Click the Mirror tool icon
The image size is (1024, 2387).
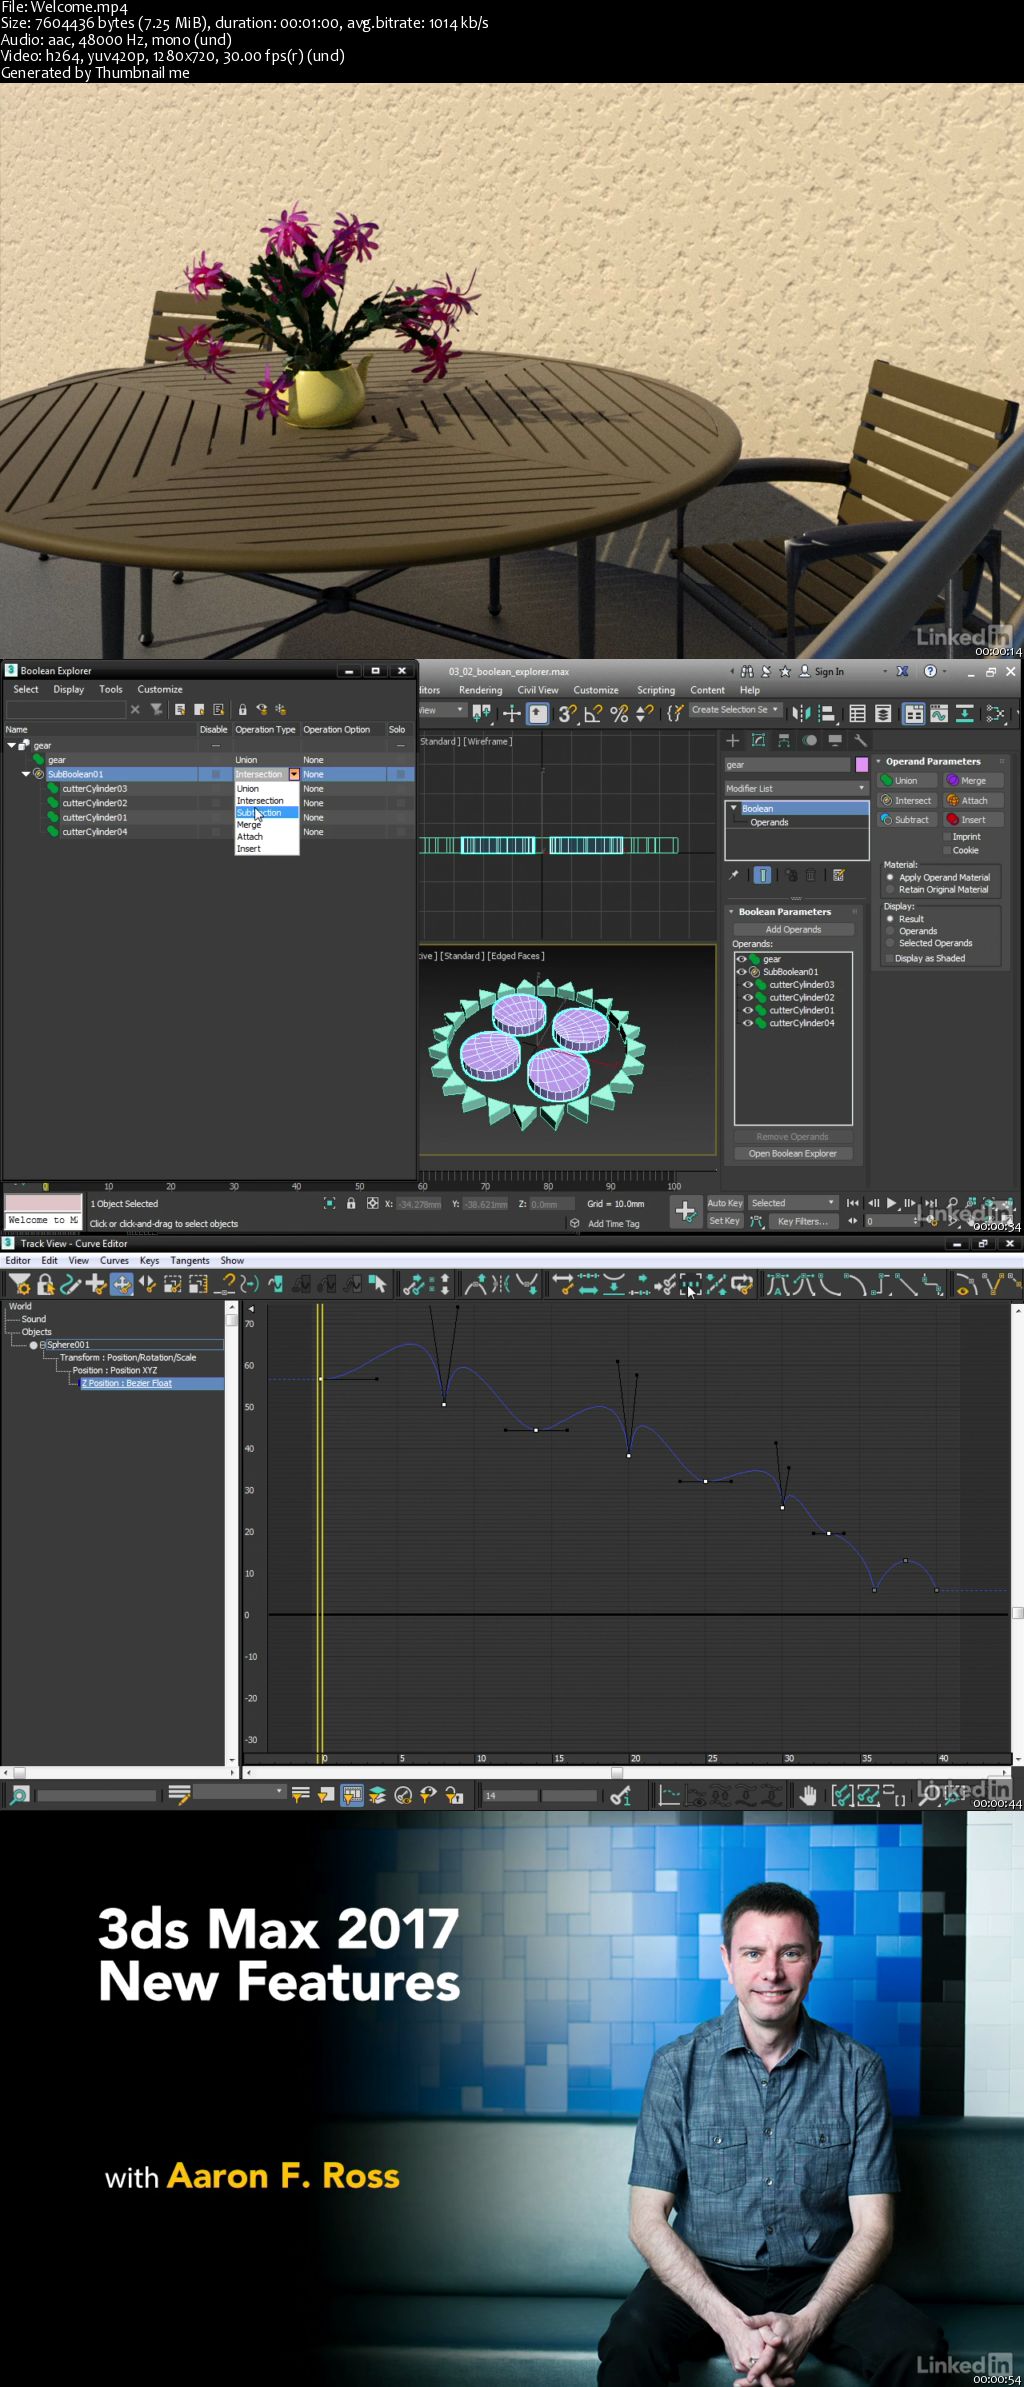tap(801, 713)
